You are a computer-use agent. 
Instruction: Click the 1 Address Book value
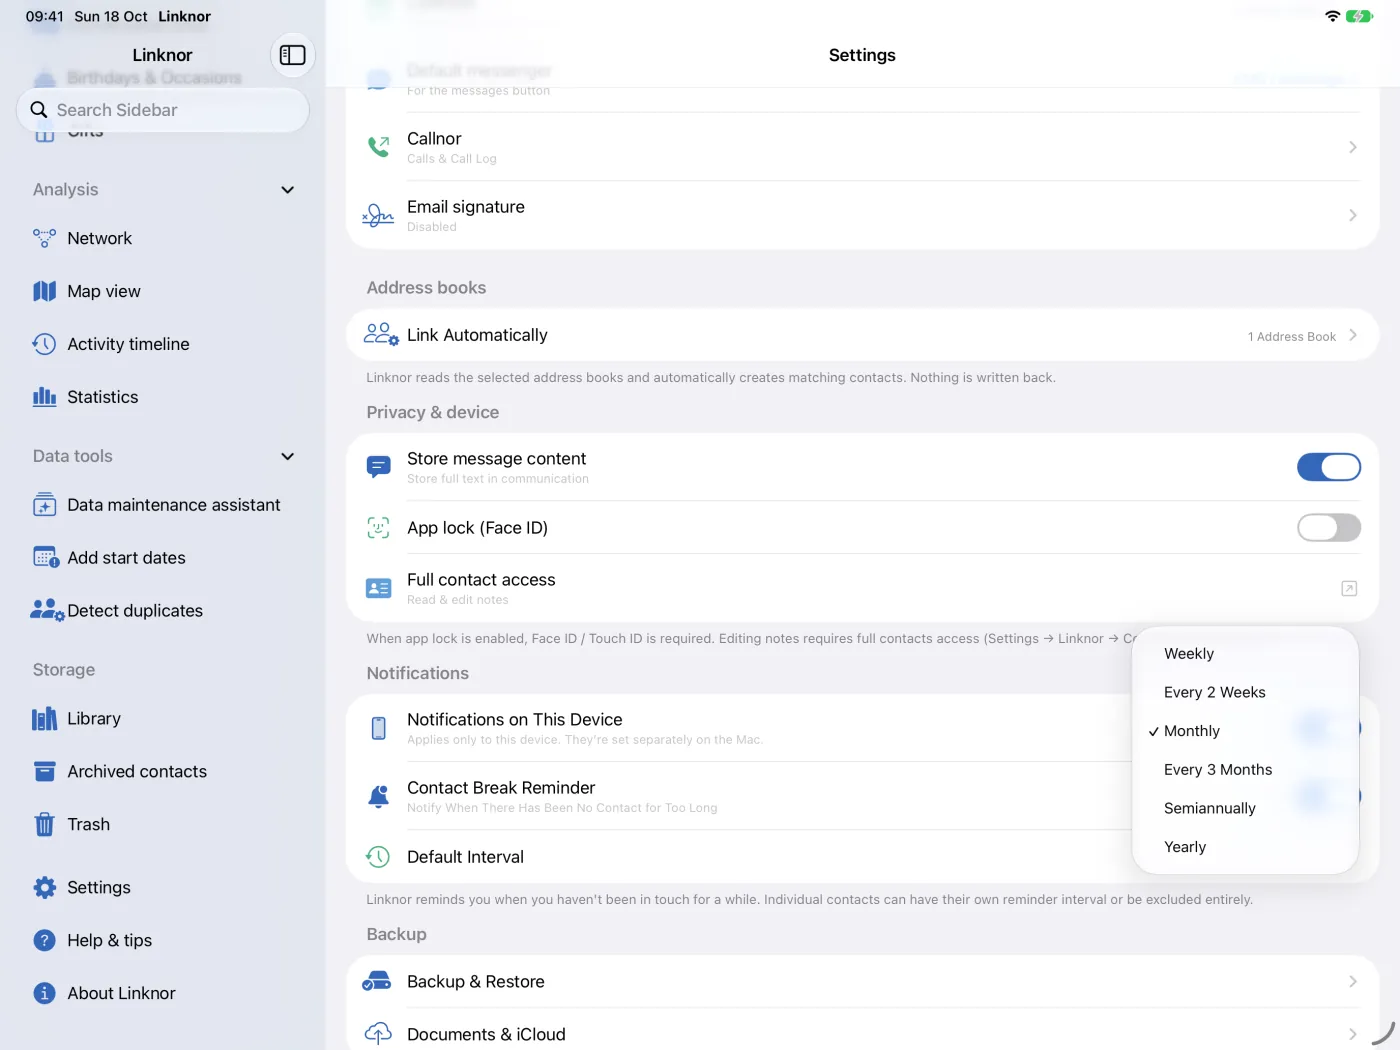tap(1291, 337)
